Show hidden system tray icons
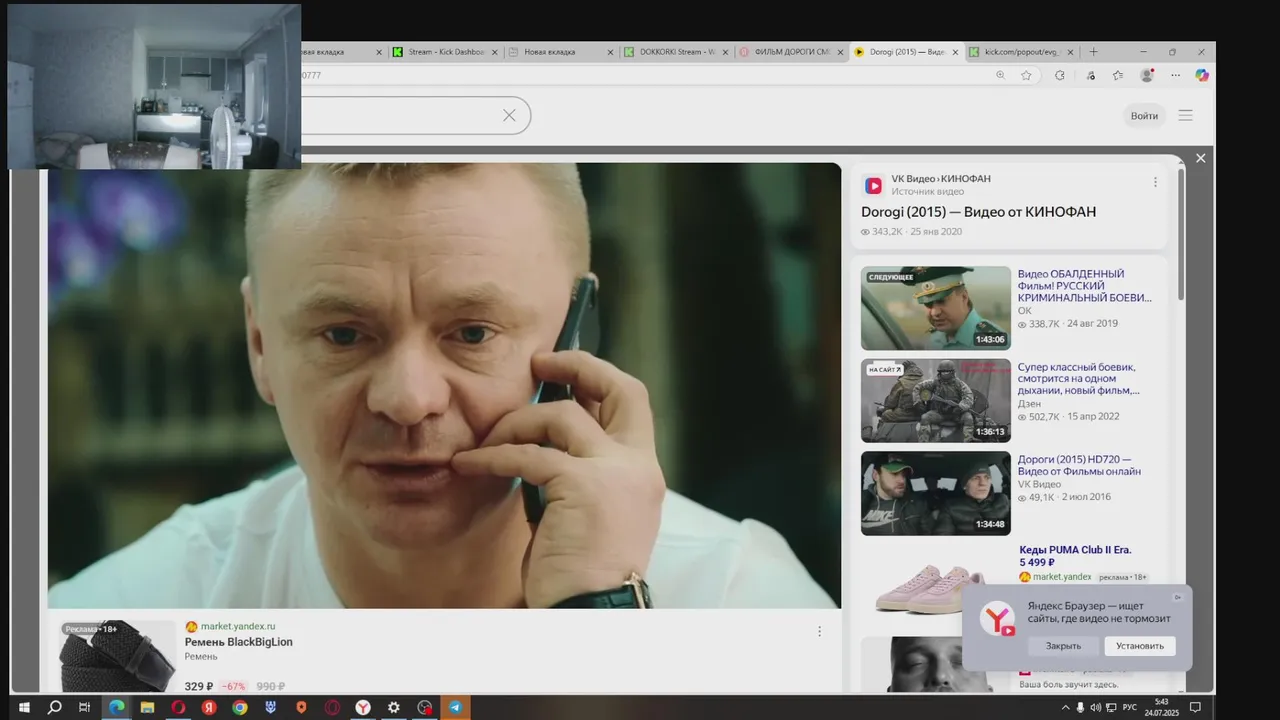Viewport: 1280px width, 720px height. pos(1064,707)
